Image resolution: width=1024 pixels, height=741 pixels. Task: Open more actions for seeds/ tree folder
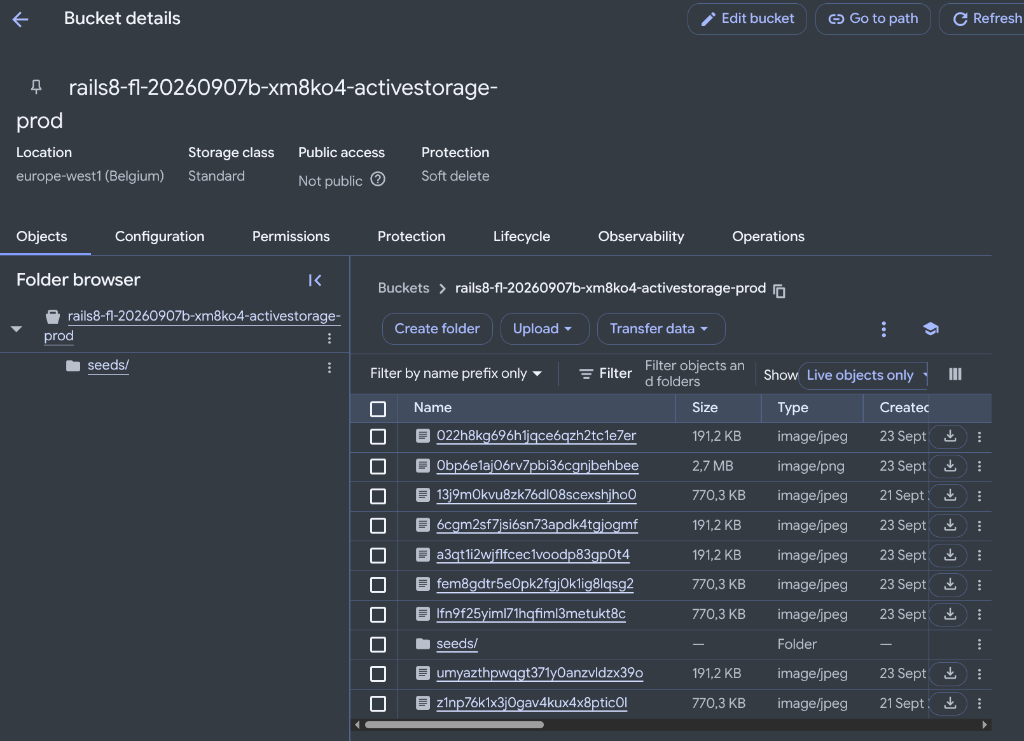[x=329, y=368]
